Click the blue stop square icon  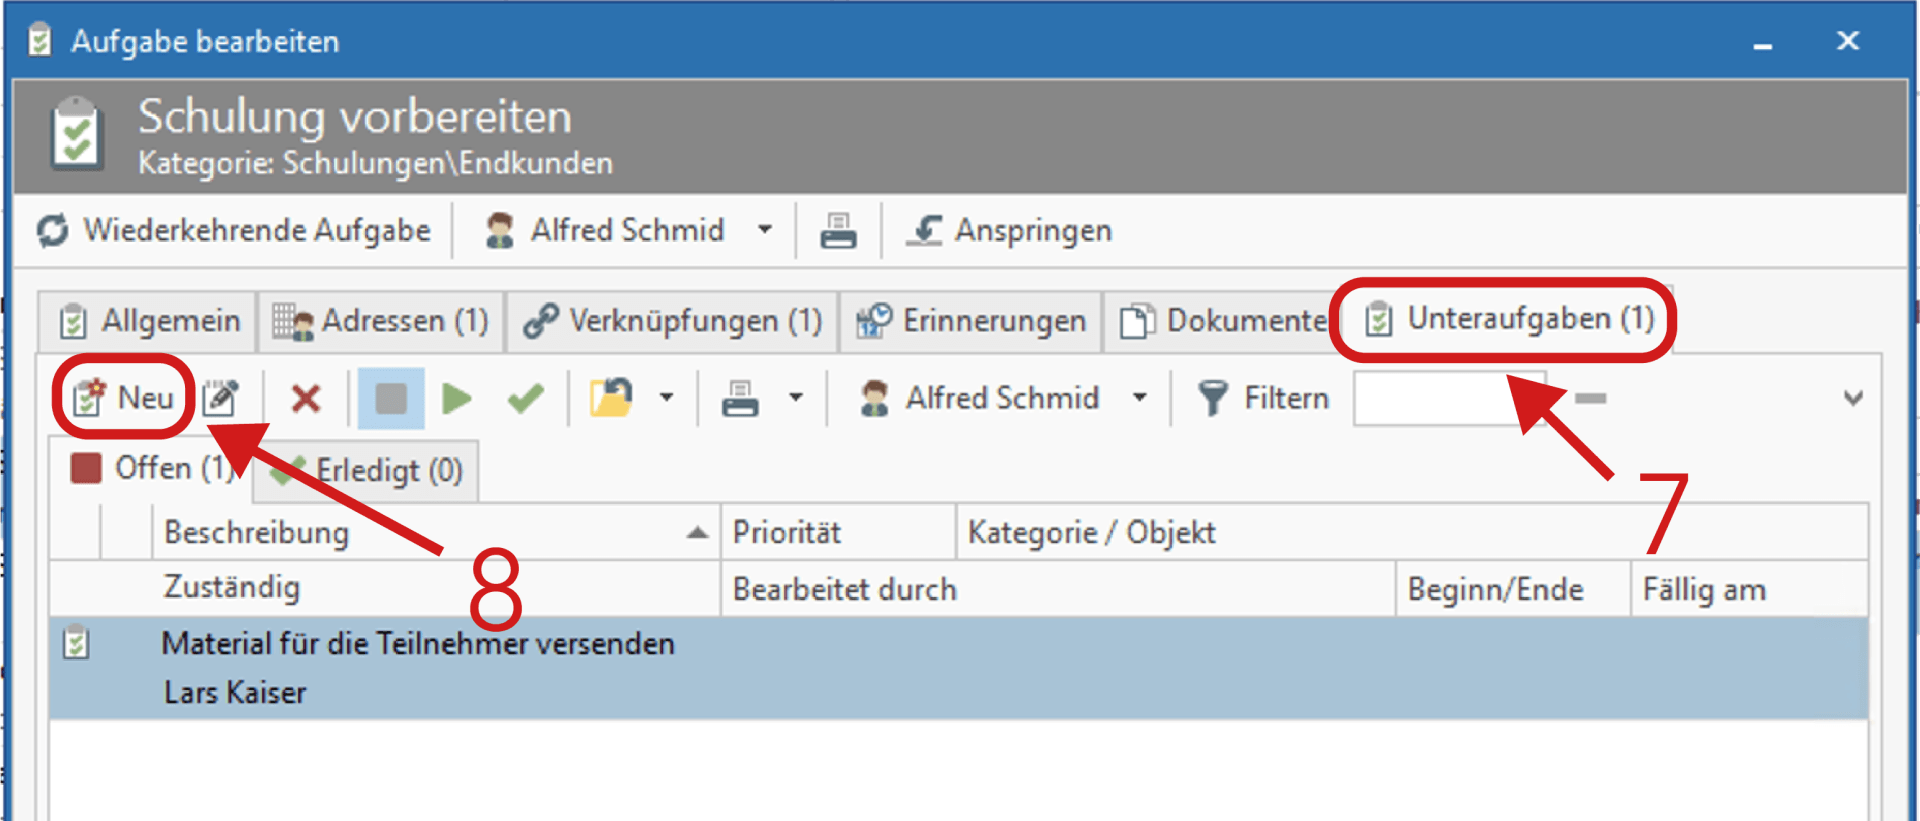click(x=389, y=397)
